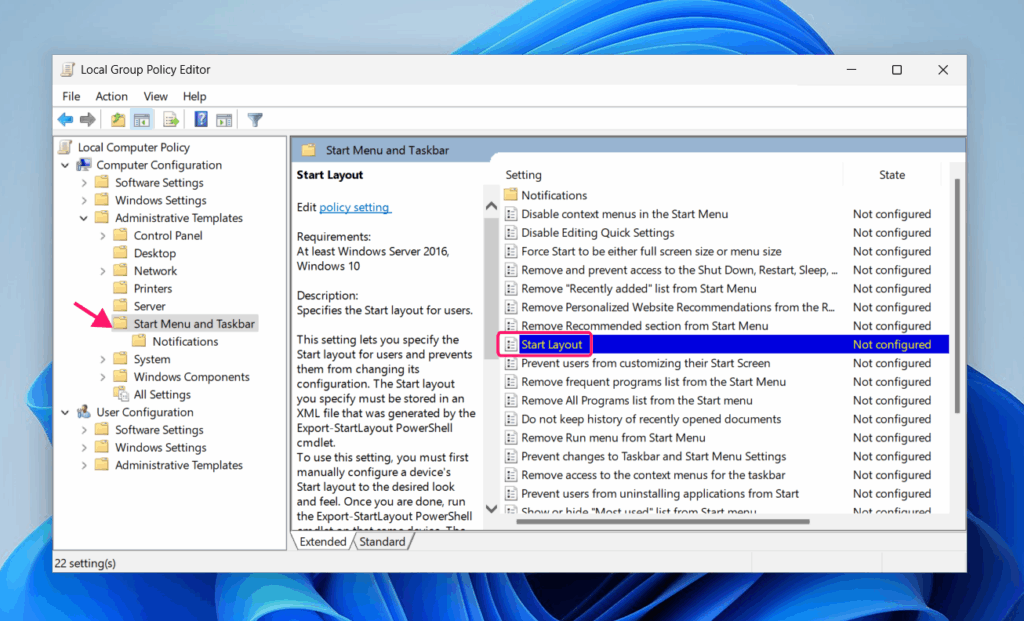Click the User Configuration icon in tree
The height and width of the screenshot is (621, 1024).
point(84,412)
